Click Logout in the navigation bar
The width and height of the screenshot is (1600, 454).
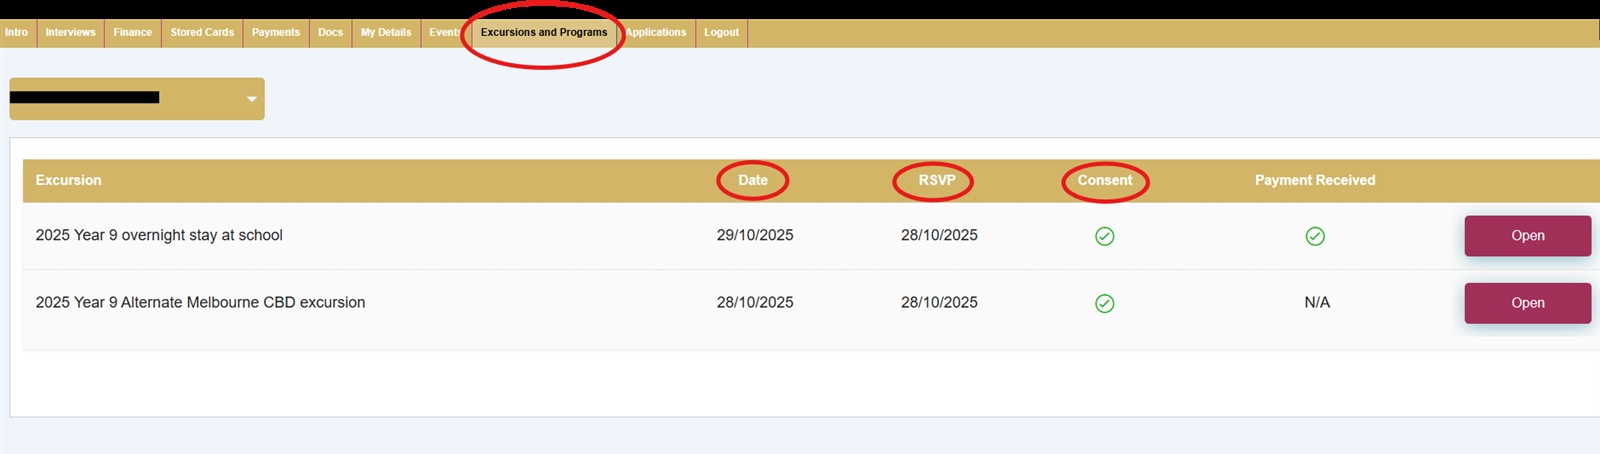[x=721, y=33]
